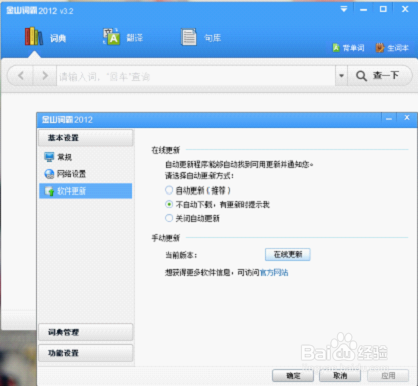Click the update icon beside 软件更新

49,191
